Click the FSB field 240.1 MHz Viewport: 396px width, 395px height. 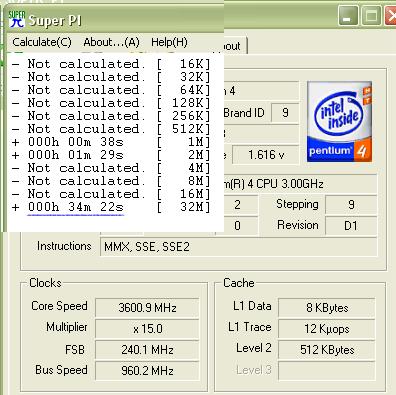[x=147, y=350]
